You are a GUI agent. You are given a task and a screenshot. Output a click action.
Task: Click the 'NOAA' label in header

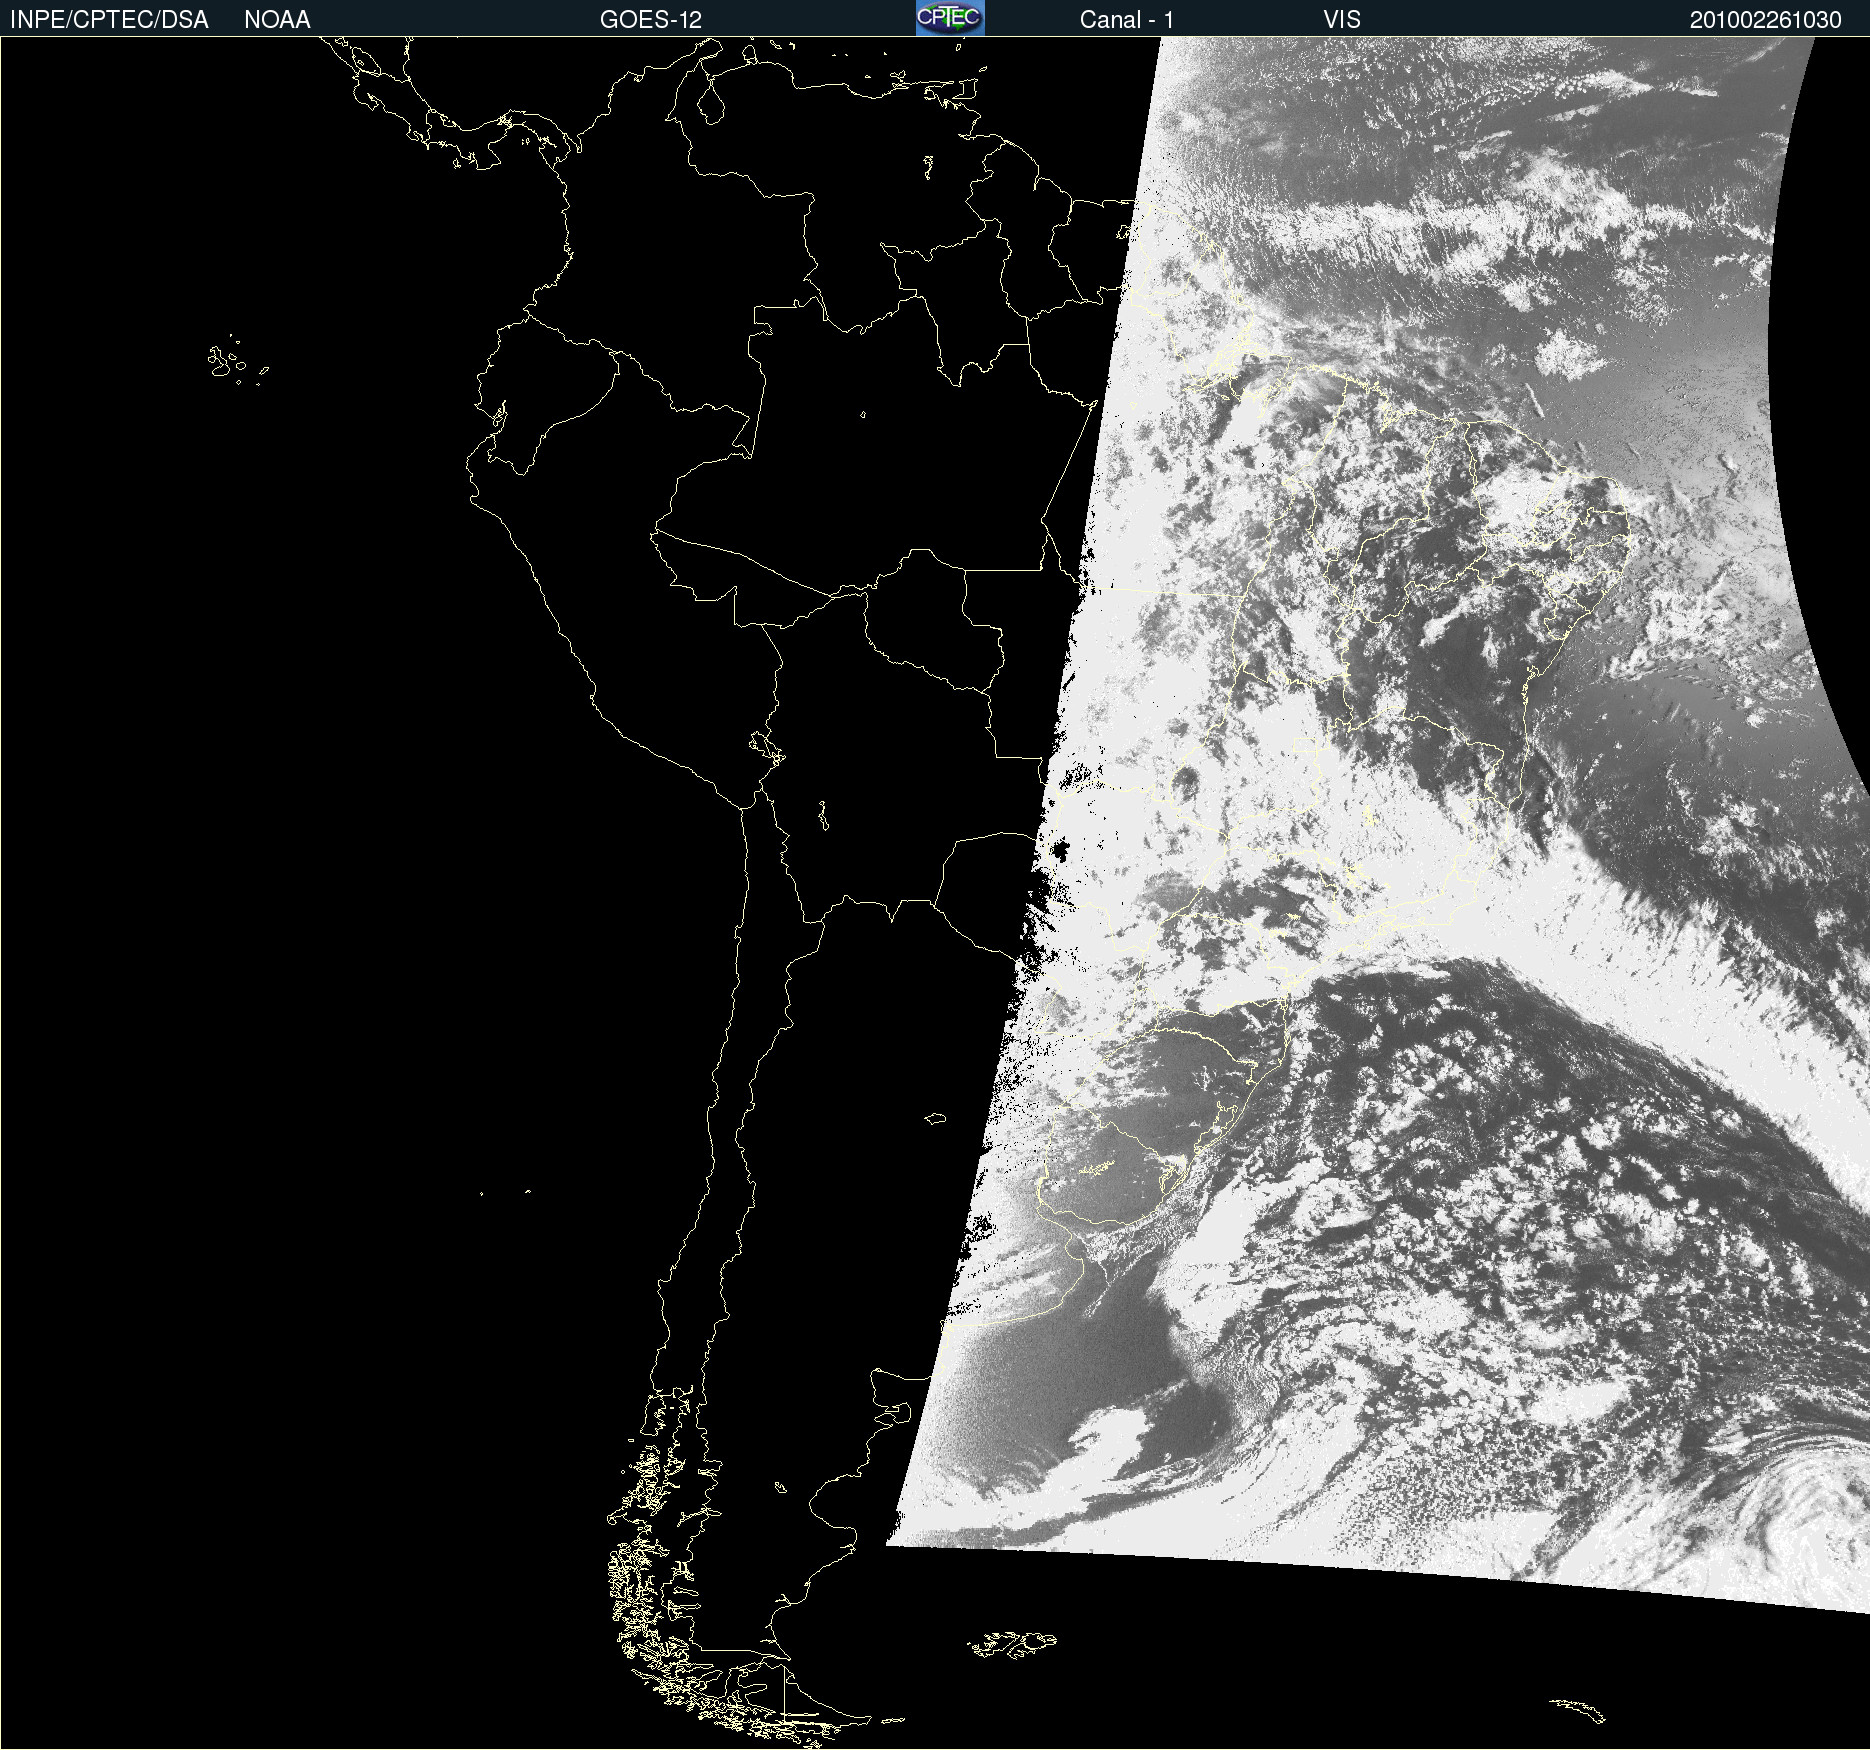277,20
